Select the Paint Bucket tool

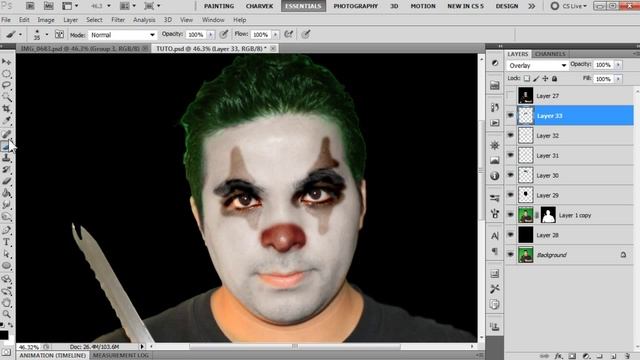pos(7,193)
